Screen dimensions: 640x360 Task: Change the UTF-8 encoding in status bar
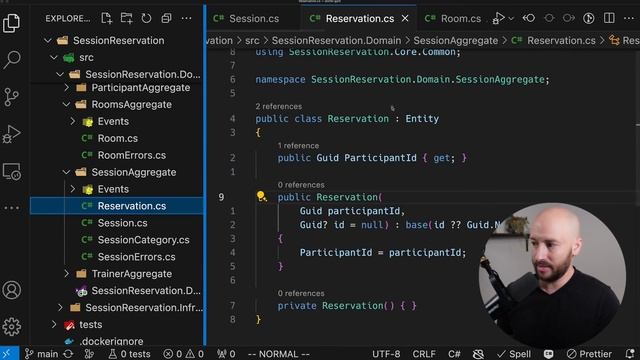[x=386, y=354]
